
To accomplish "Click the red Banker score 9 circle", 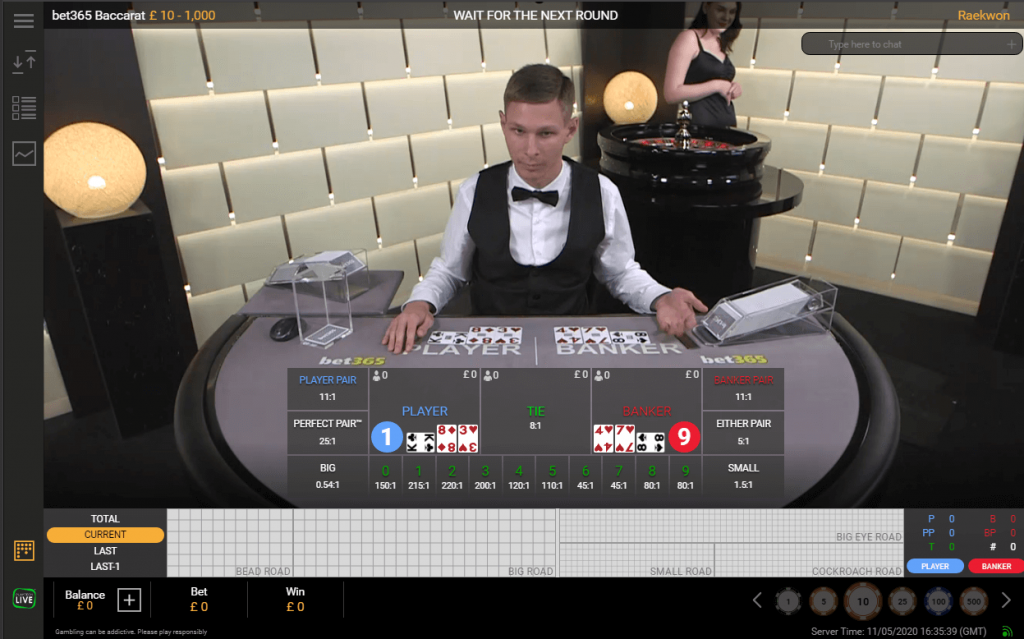I will [x=684, y=436].
